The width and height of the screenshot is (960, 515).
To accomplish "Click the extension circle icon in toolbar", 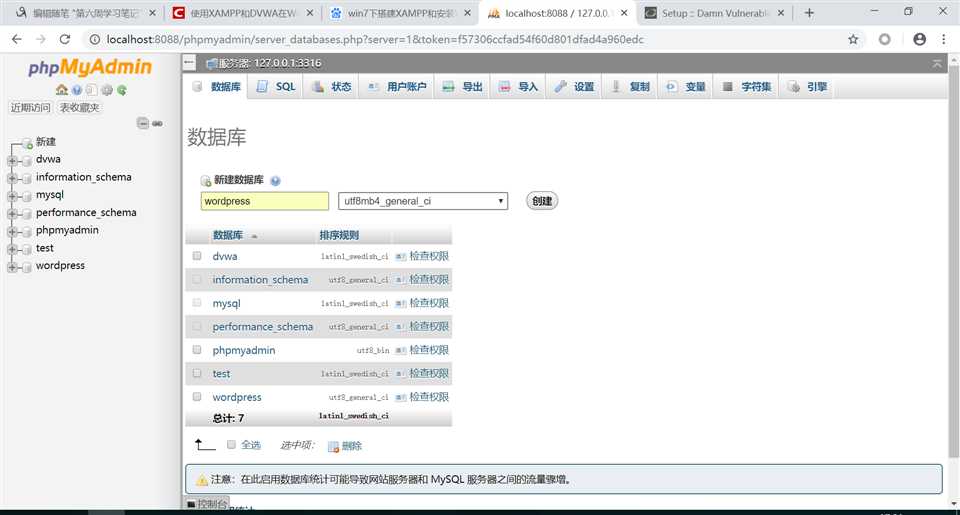I will tap(885, 39).
